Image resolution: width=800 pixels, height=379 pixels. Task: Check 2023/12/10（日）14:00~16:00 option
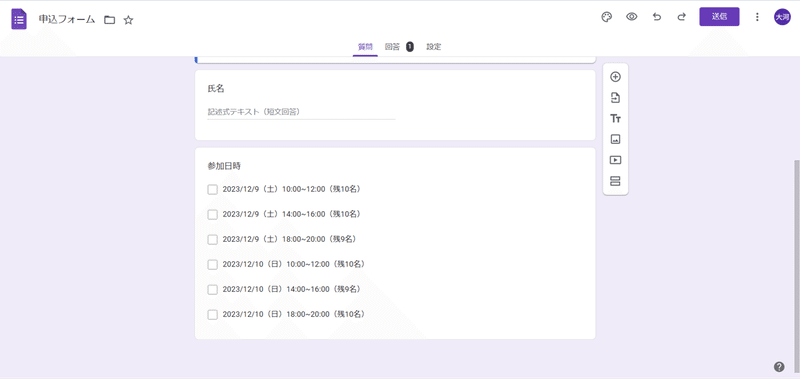pos(213,290)
